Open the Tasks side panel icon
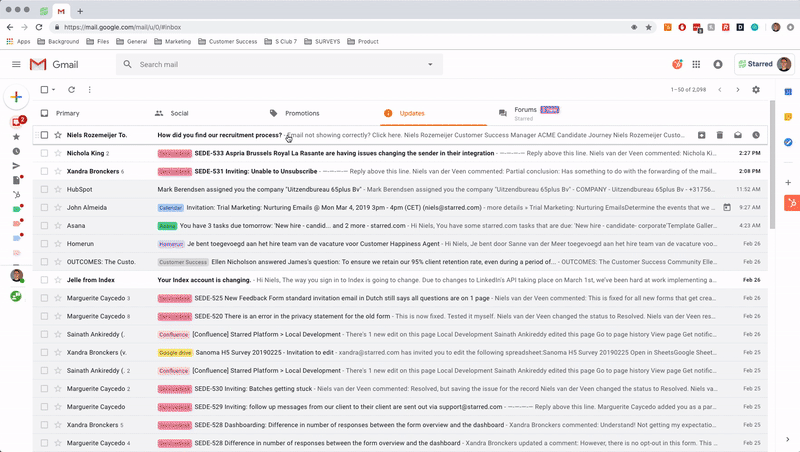This screenshot has width=800, height=452. point(788,142)
